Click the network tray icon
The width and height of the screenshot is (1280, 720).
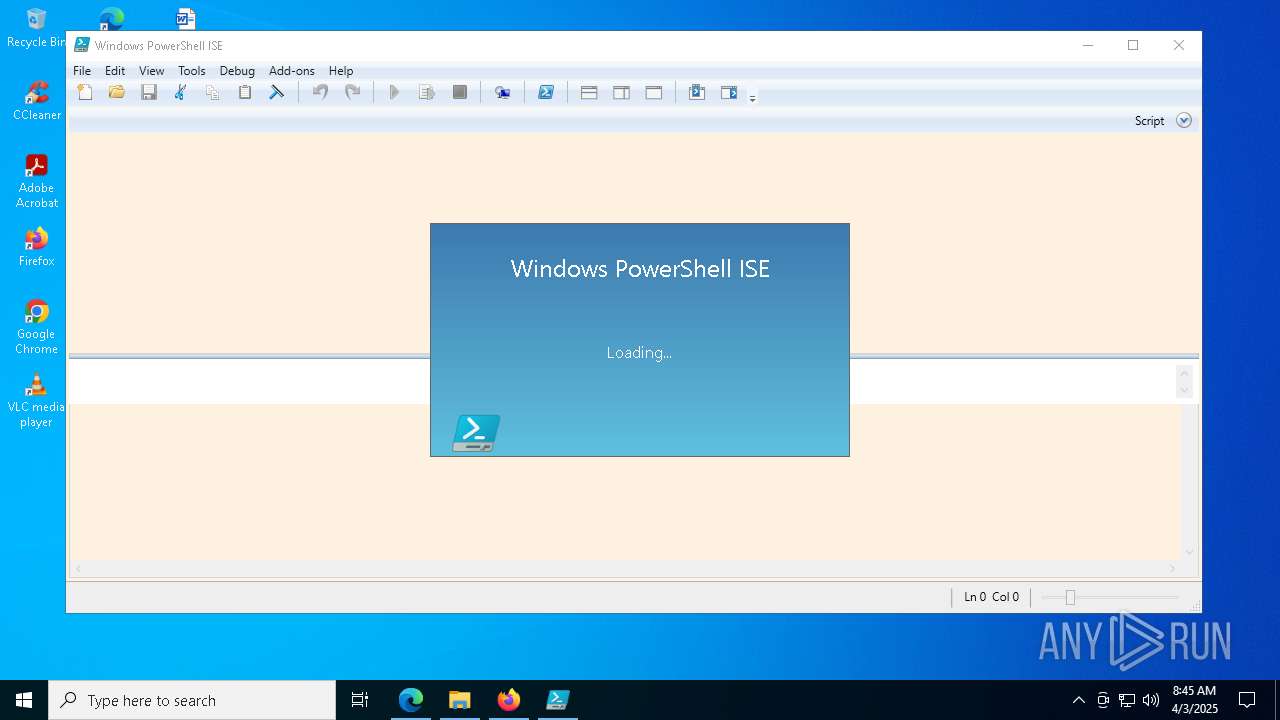1126,700
